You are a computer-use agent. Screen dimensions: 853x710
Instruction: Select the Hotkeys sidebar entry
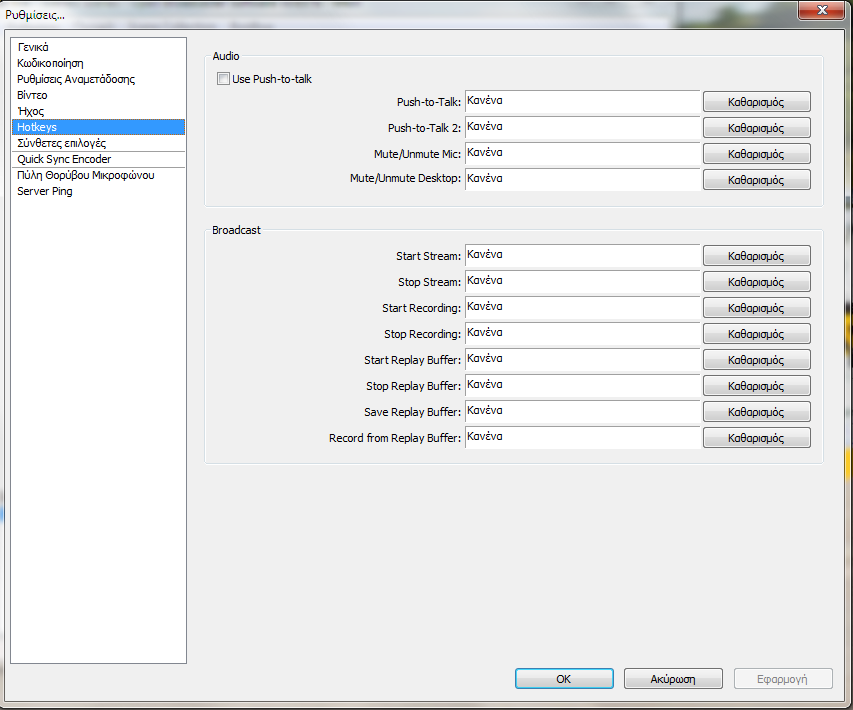point(98,127)
